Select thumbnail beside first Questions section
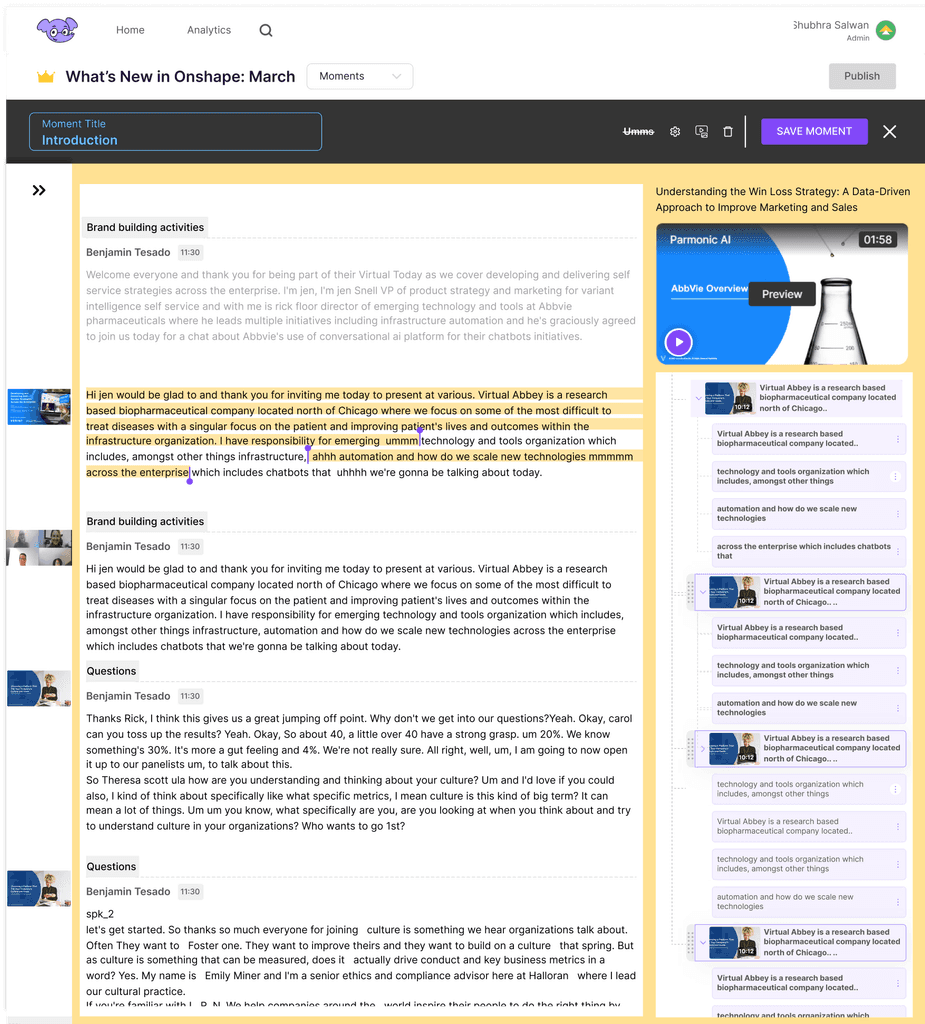Image resolution: width=925 pixels, height=1024 pixels. click(39, 688)
